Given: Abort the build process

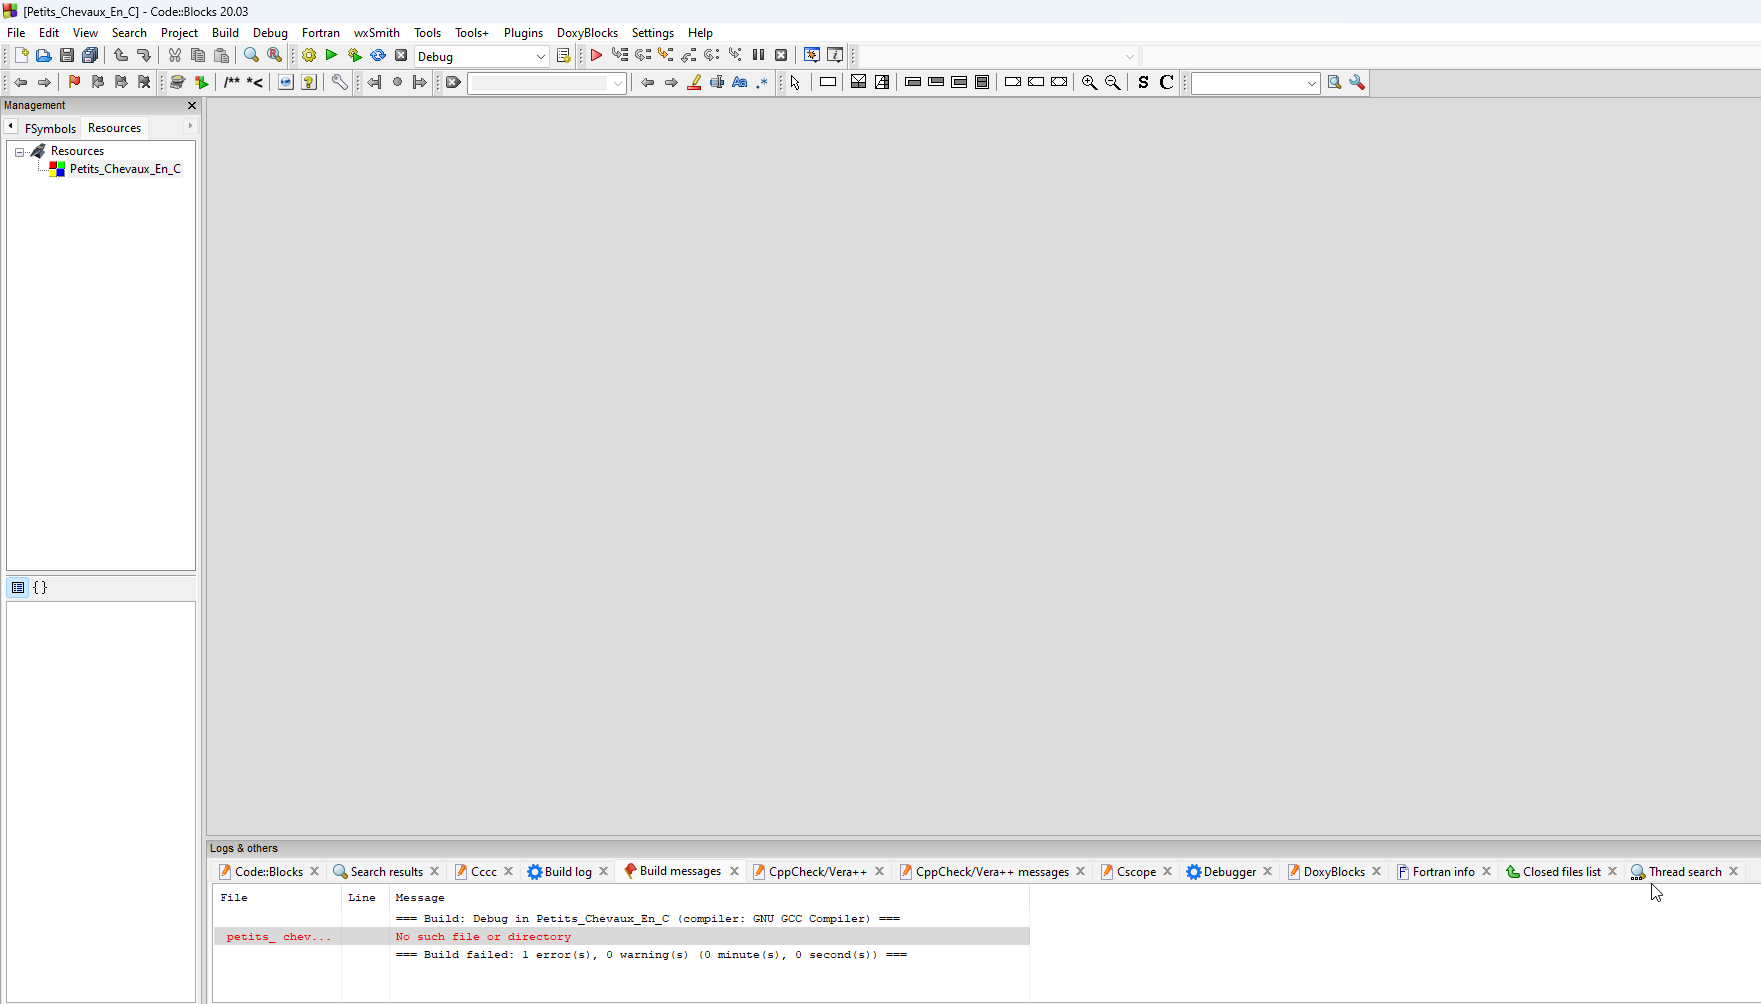Looking at the screenshot, I should [x=401, y=55].
